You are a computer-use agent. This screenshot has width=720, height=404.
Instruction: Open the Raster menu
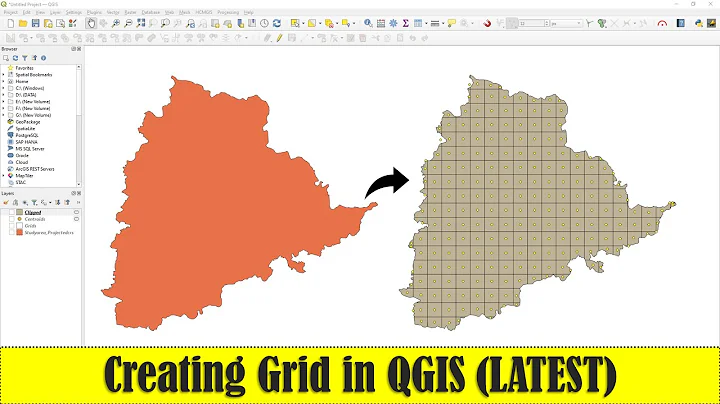[x=130, y=12]
